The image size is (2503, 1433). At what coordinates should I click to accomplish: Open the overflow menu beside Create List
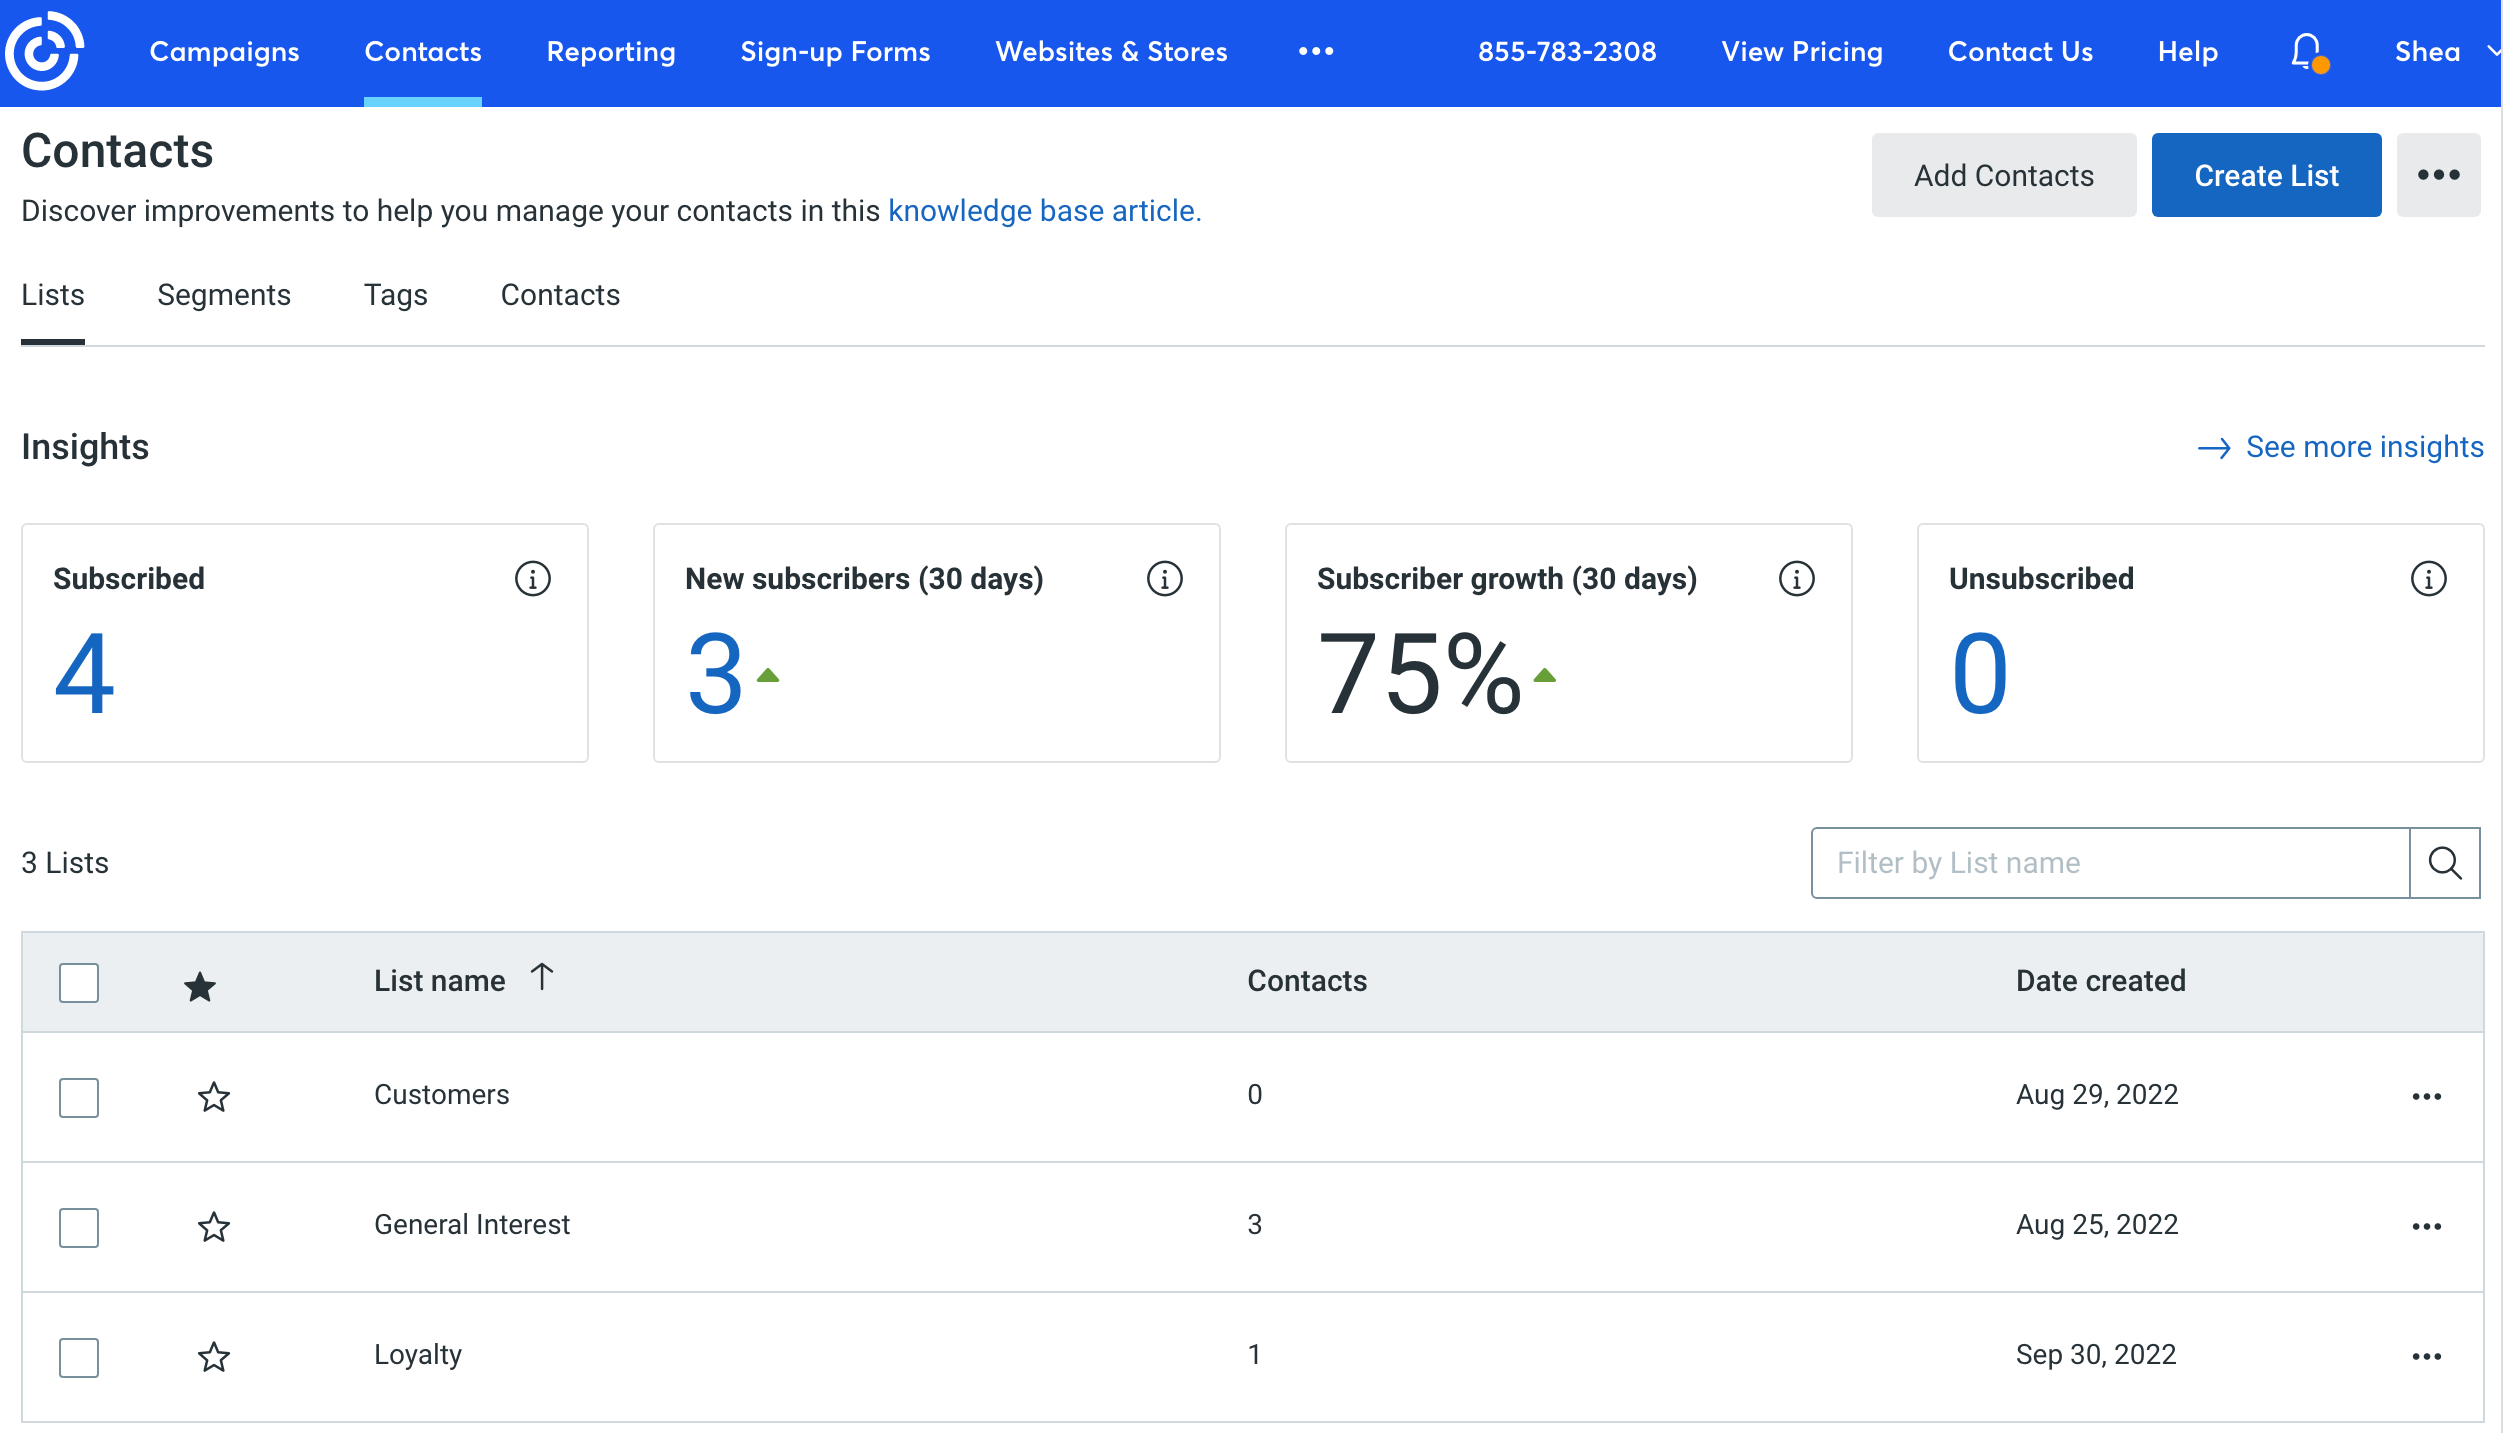pos(2438,174)
